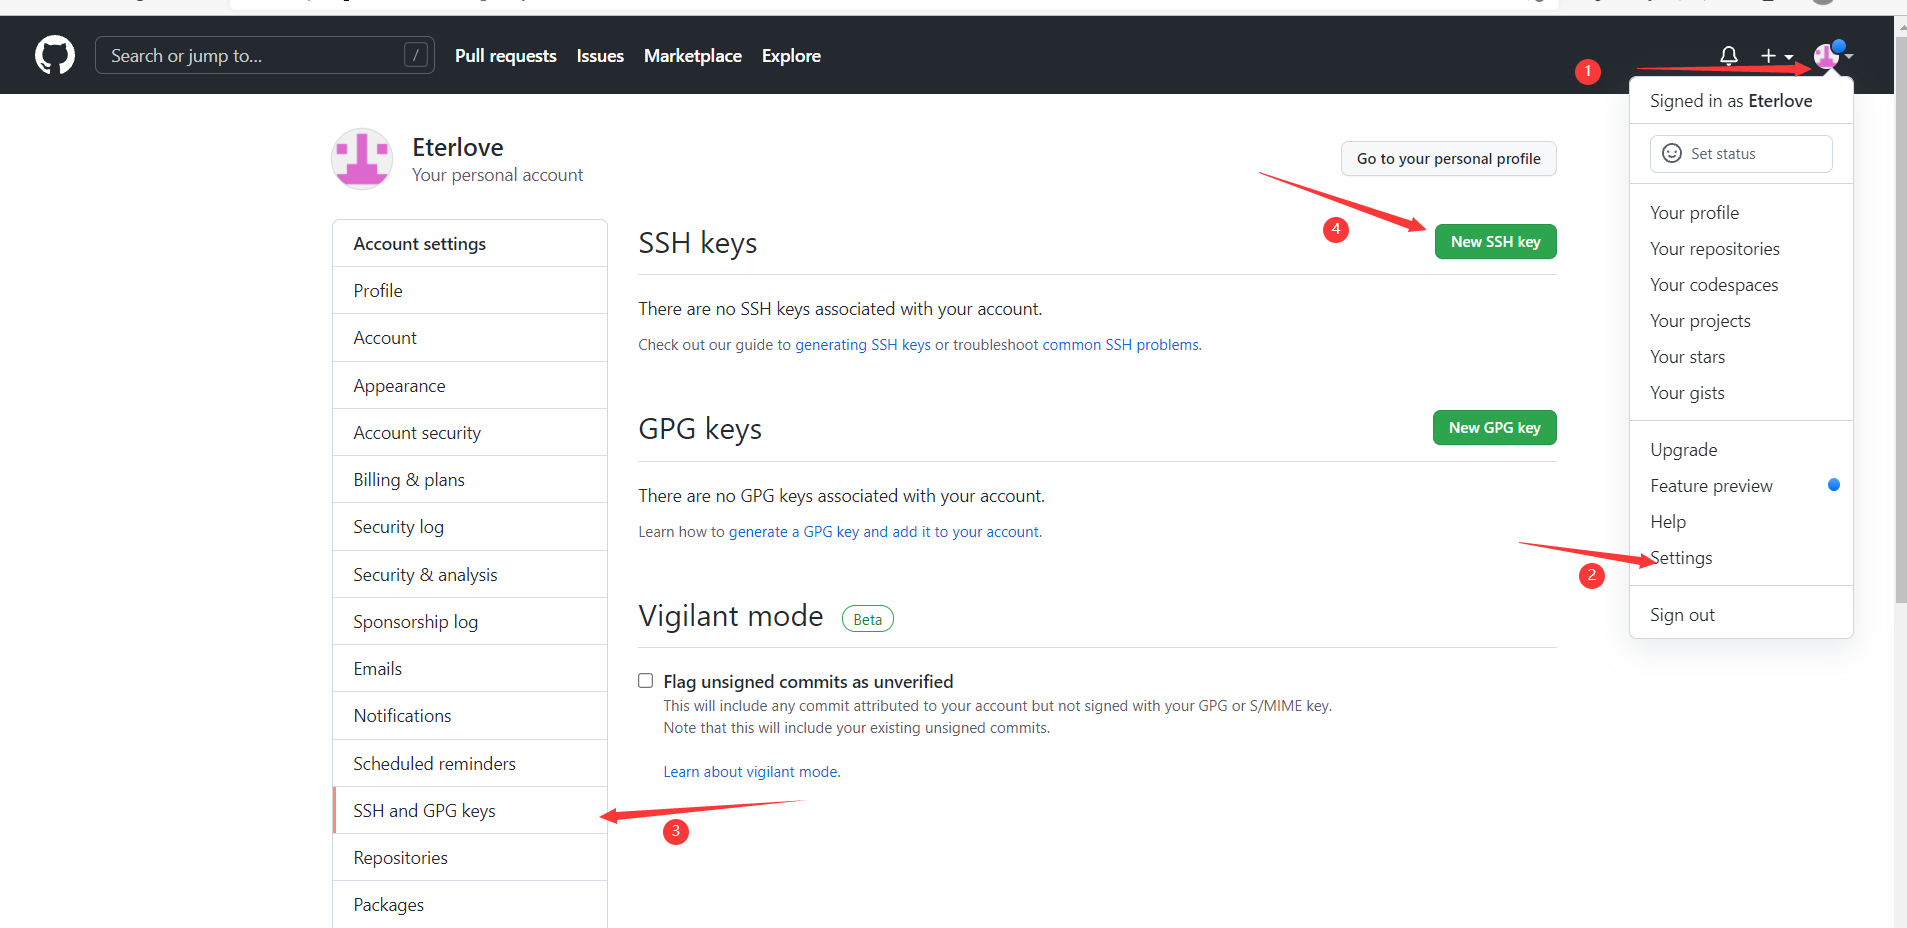Open Help from the user menu
Image resolution: width=1907 pixels, height=928 pixels.
pyautogui.click(x=1741, y=522)
